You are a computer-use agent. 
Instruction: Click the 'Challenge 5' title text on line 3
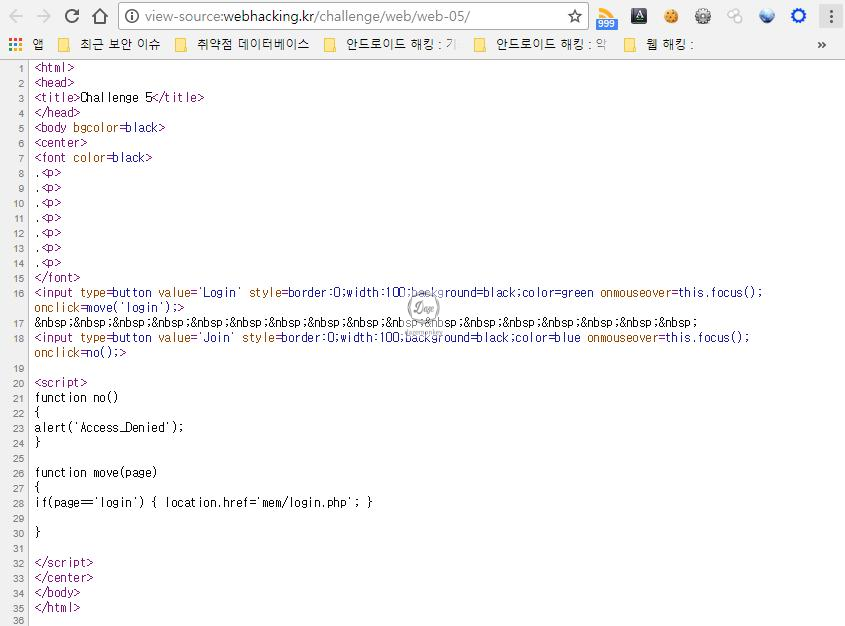point(117,98)
